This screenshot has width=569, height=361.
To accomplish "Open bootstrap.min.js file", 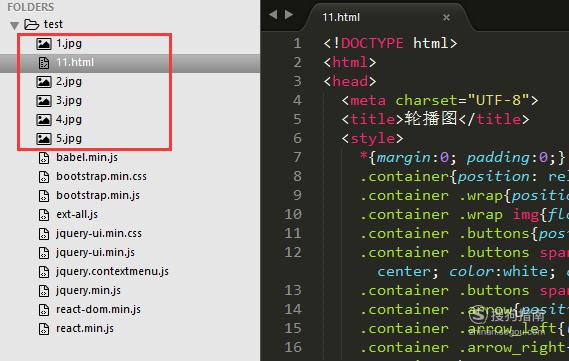I will tap(98, 195).
